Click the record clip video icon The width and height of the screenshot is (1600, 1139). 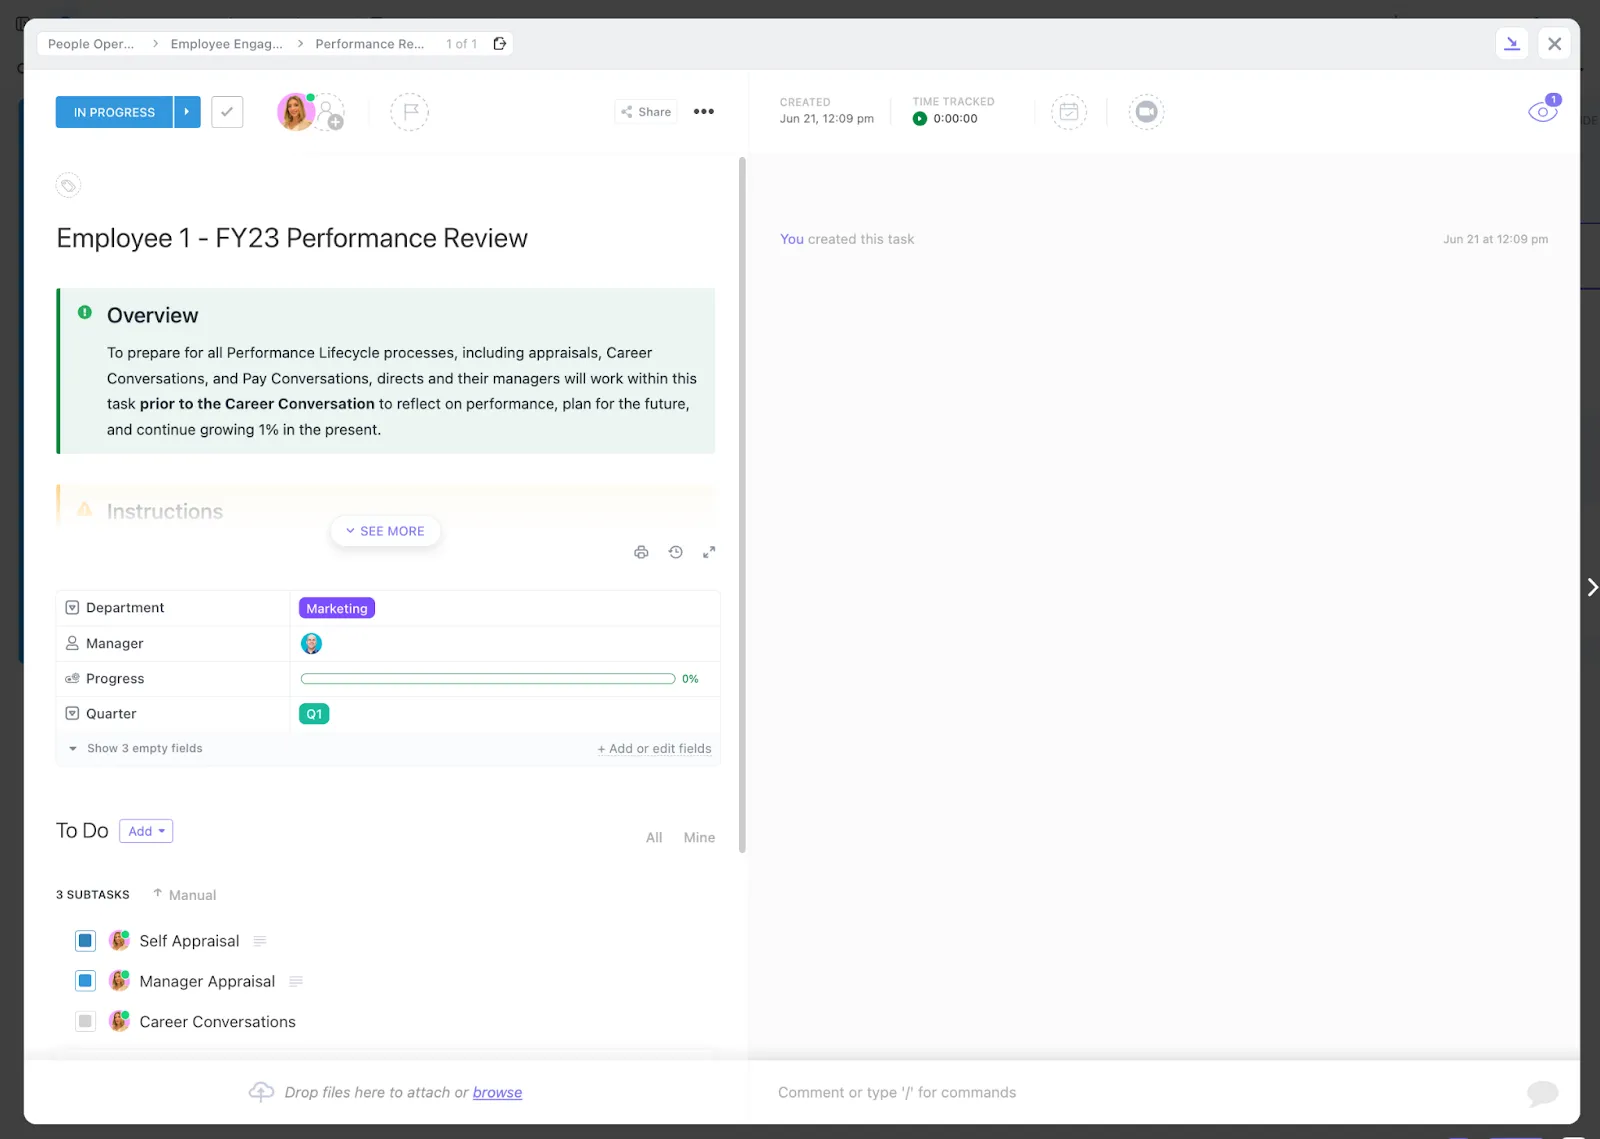point(1147,112)
